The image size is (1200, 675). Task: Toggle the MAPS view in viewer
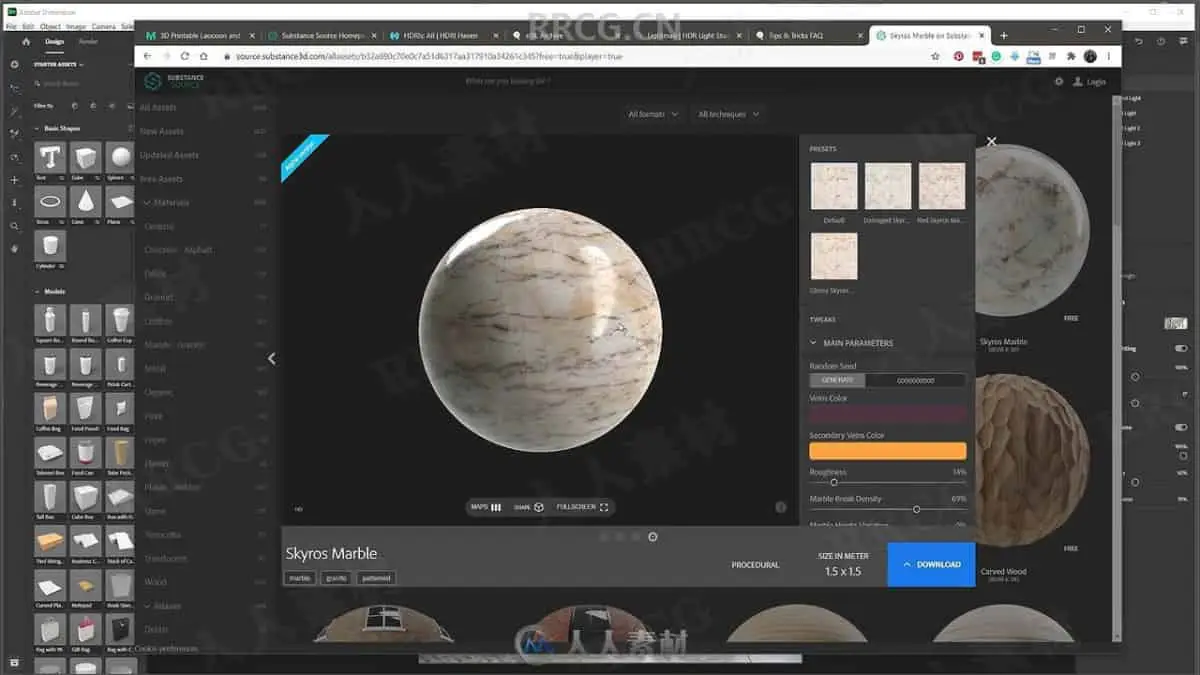click(486, 507)
